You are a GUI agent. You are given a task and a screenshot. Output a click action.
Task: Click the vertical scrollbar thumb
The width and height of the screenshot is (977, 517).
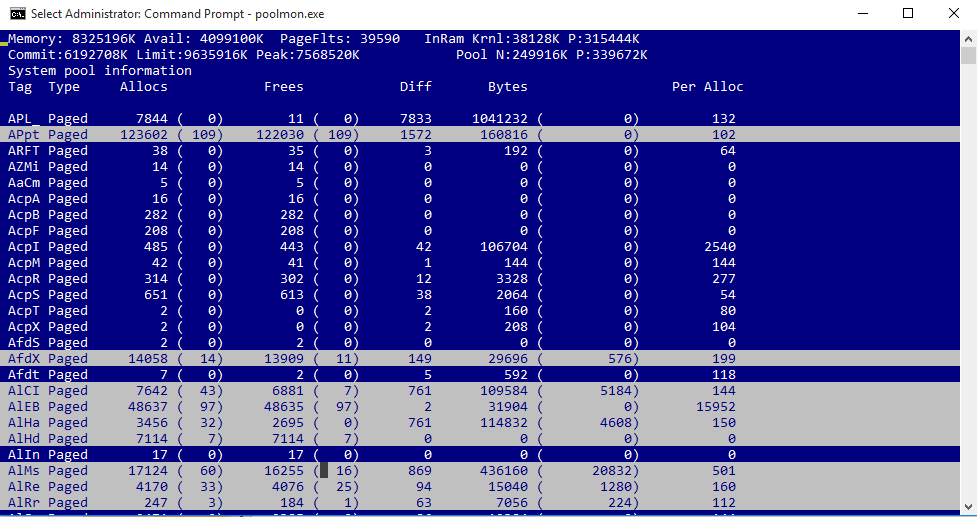click(x=969, y=55)
